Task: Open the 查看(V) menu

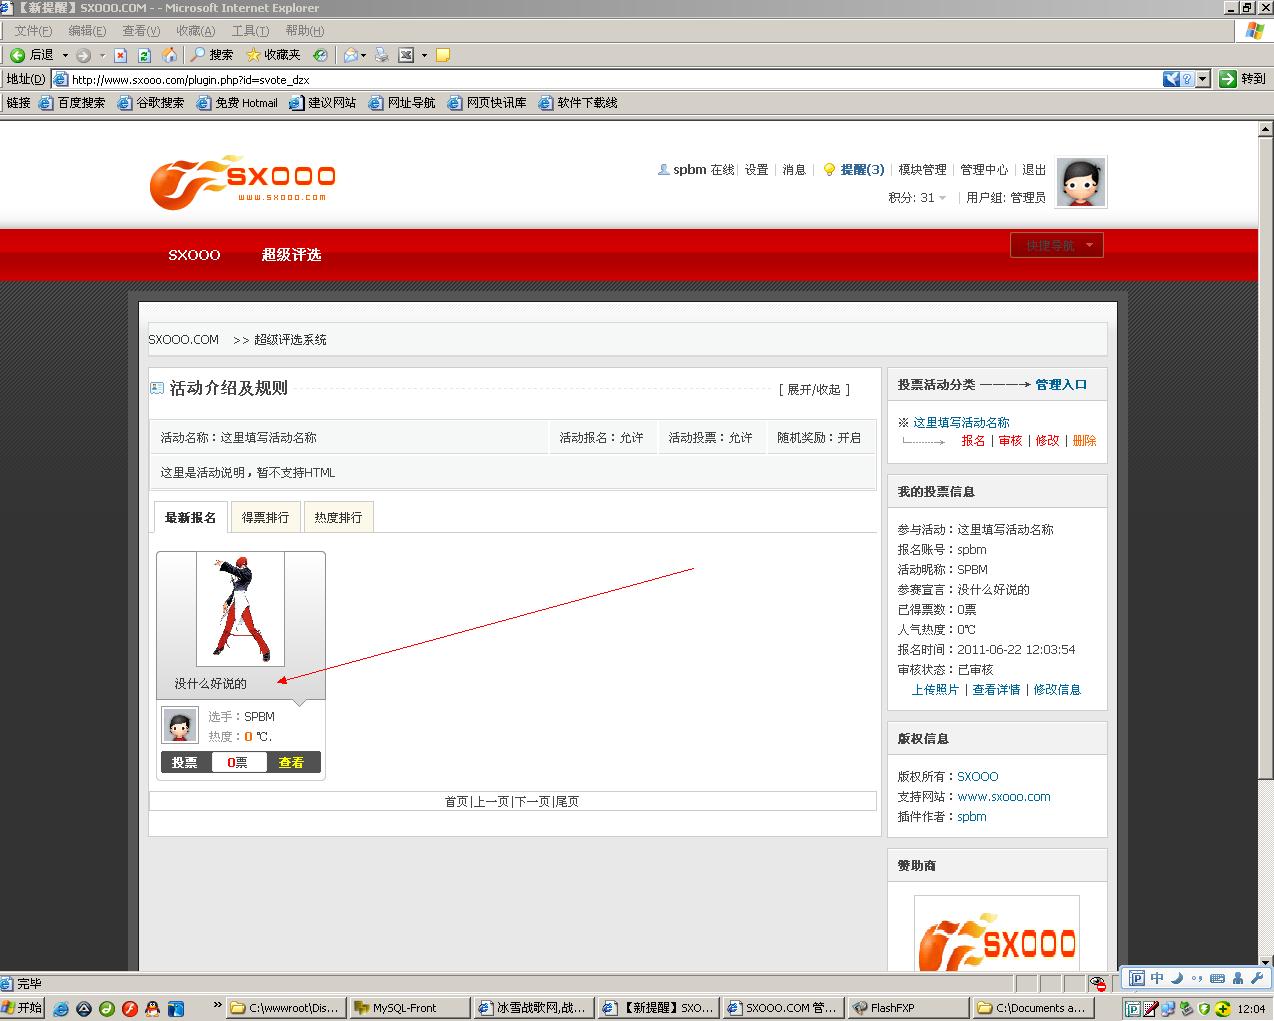Action: pos(141,31)
